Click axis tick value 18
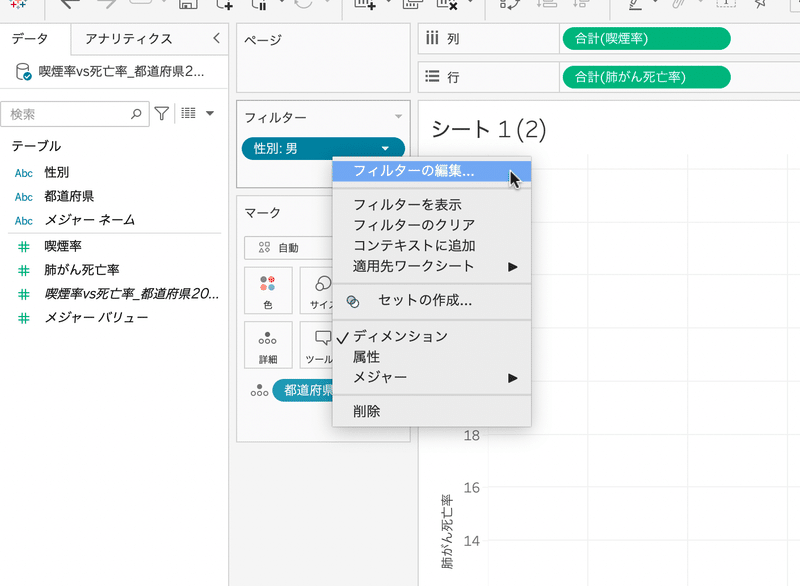 pyautogui.click(x=471, y=436)
